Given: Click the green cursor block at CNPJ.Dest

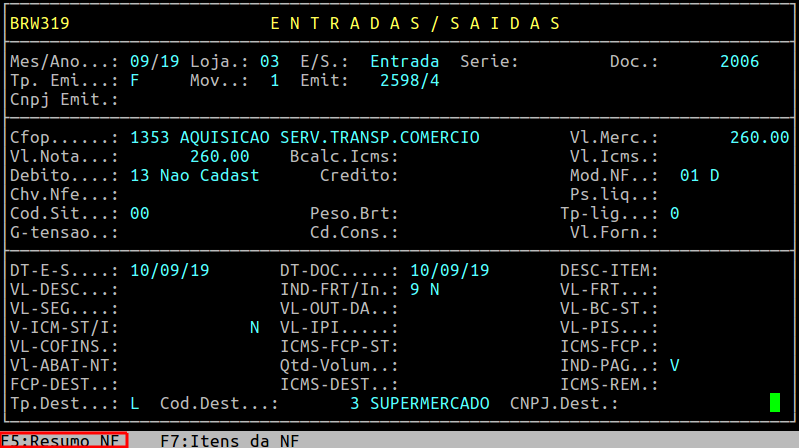Looking at the screenshot, I should point(774,403).
